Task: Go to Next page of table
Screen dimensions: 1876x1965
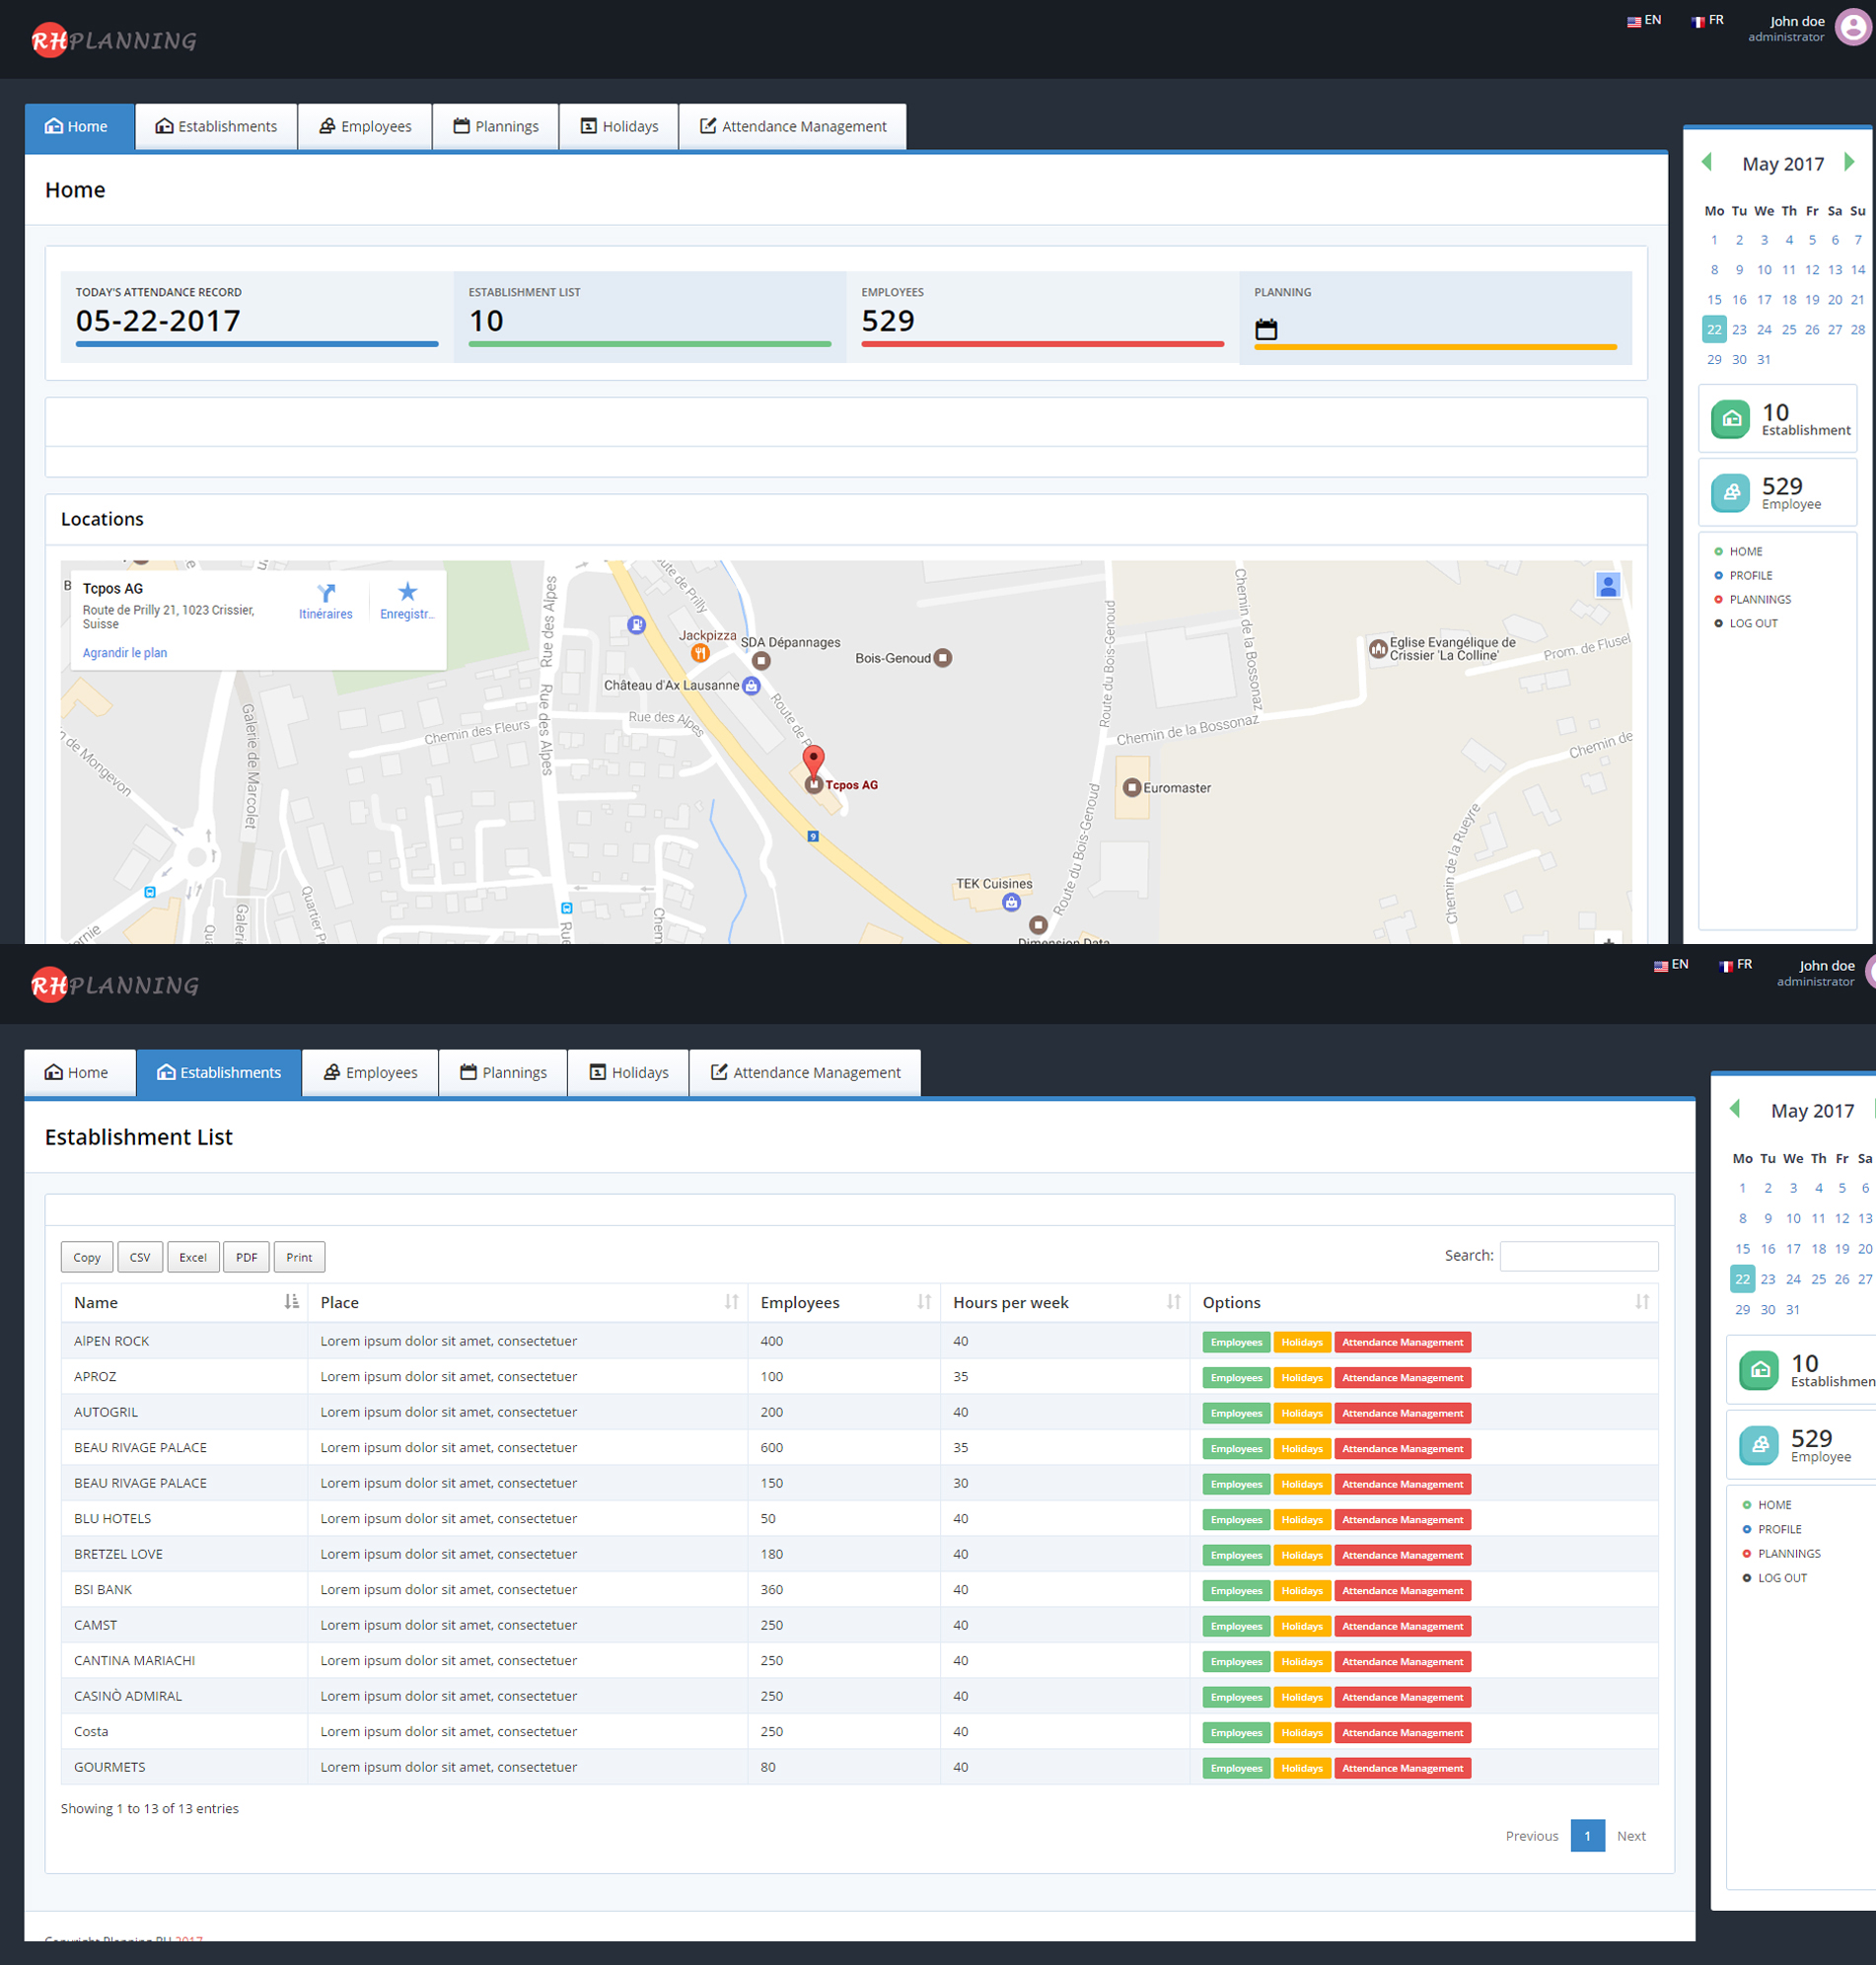Action: pyautogui.click(x=1630, y=1836)
